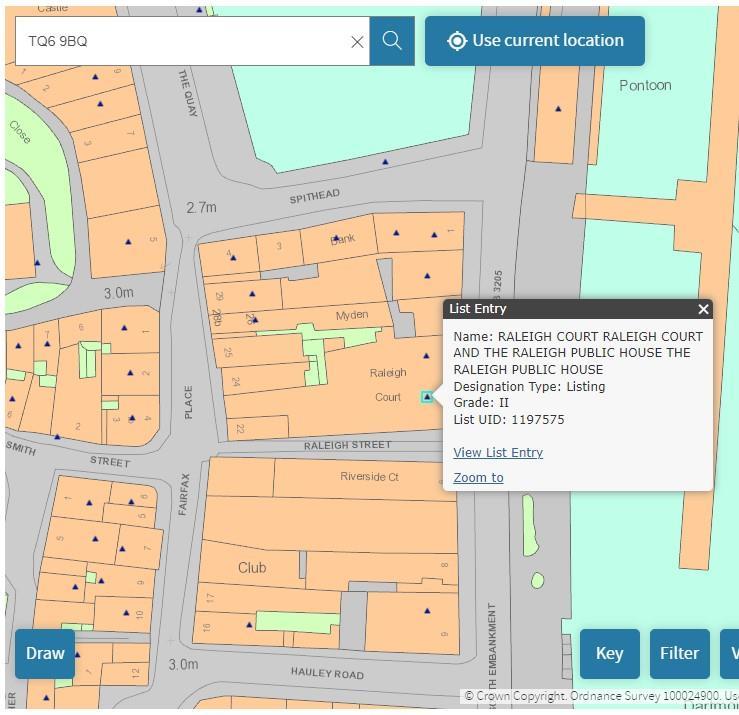
Task: Click the listing marker at 16 Hauley Road
Action: pos(249,625)
